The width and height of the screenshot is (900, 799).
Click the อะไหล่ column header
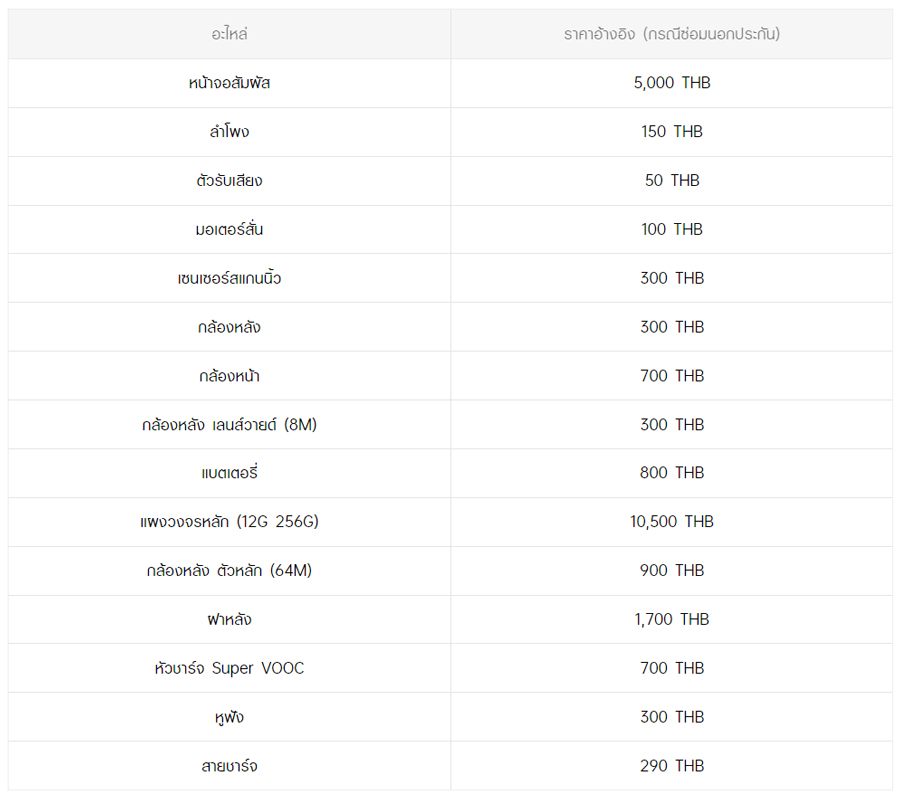point(229,34)
